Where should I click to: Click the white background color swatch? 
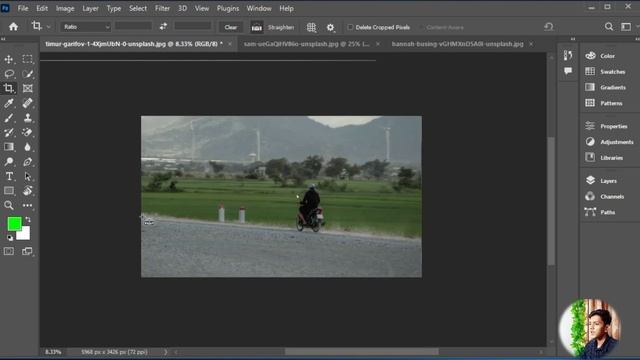pyautogui.click(x=25, y=235)
